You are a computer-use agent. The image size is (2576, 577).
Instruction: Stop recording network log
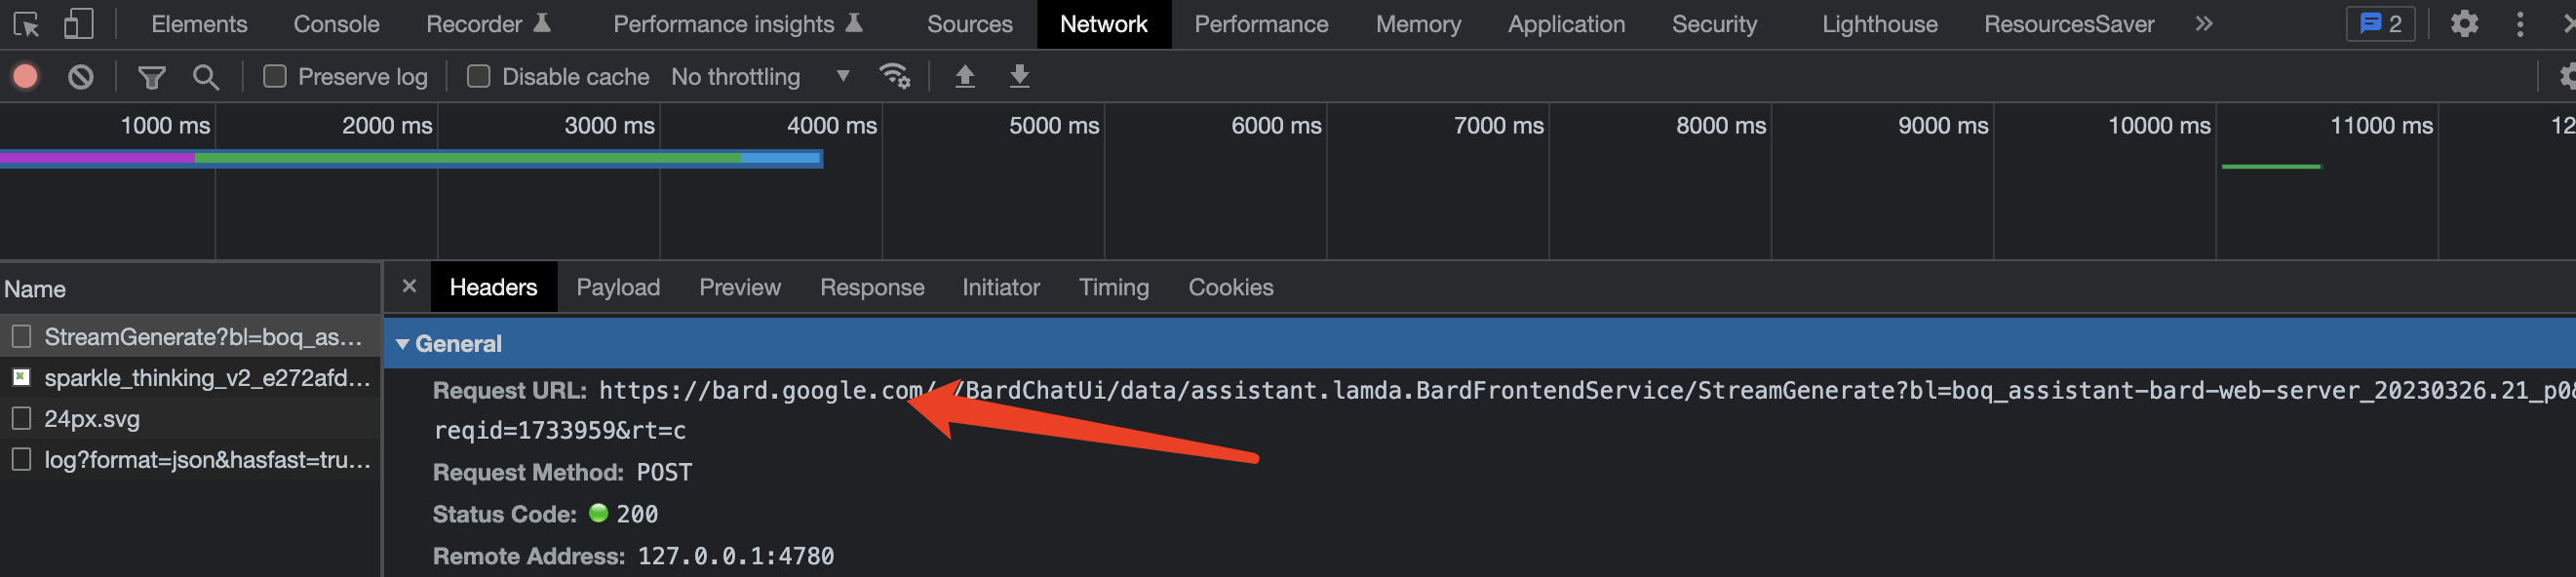tap(26, 77)
